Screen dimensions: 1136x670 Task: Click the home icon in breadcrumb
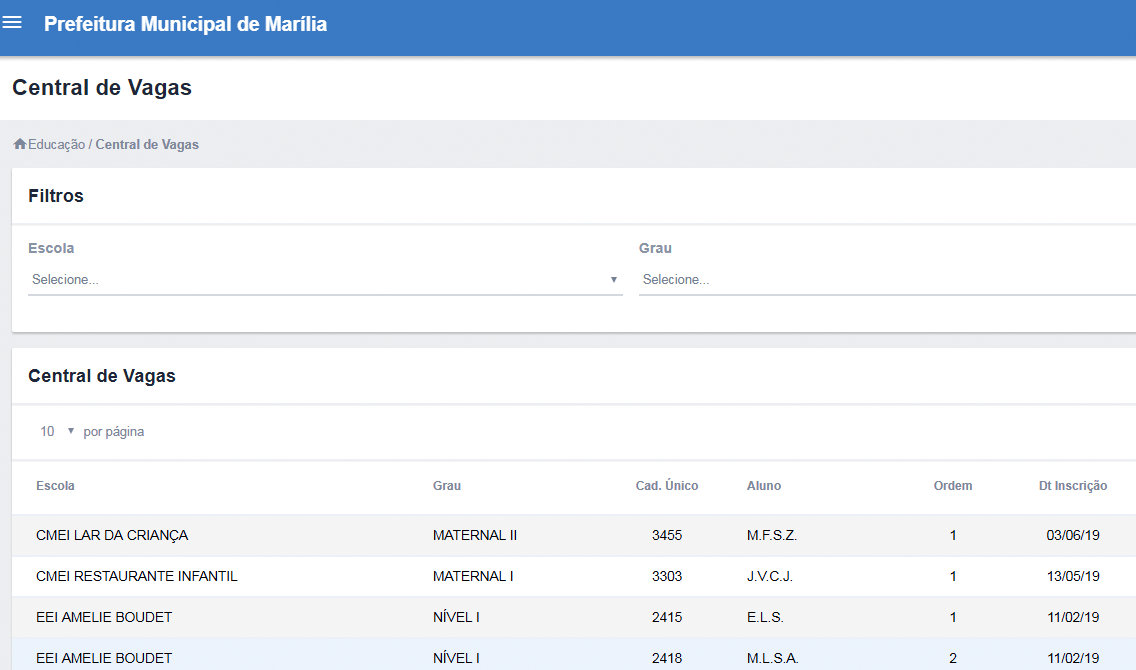tap(19, 145)
